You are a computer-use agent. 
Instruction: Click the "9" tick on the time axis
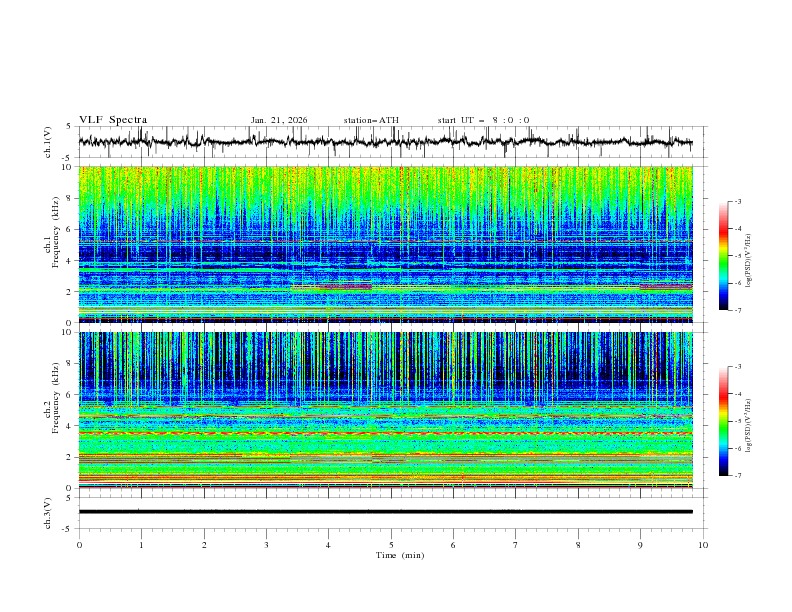click(640, 545)
